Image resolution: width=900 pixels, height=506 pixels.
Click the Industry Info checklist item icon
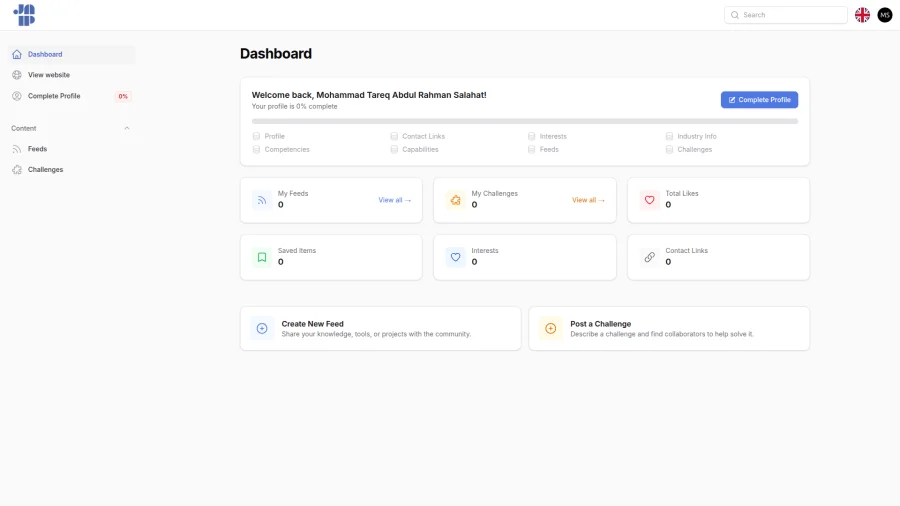click(x=669, y=137)
